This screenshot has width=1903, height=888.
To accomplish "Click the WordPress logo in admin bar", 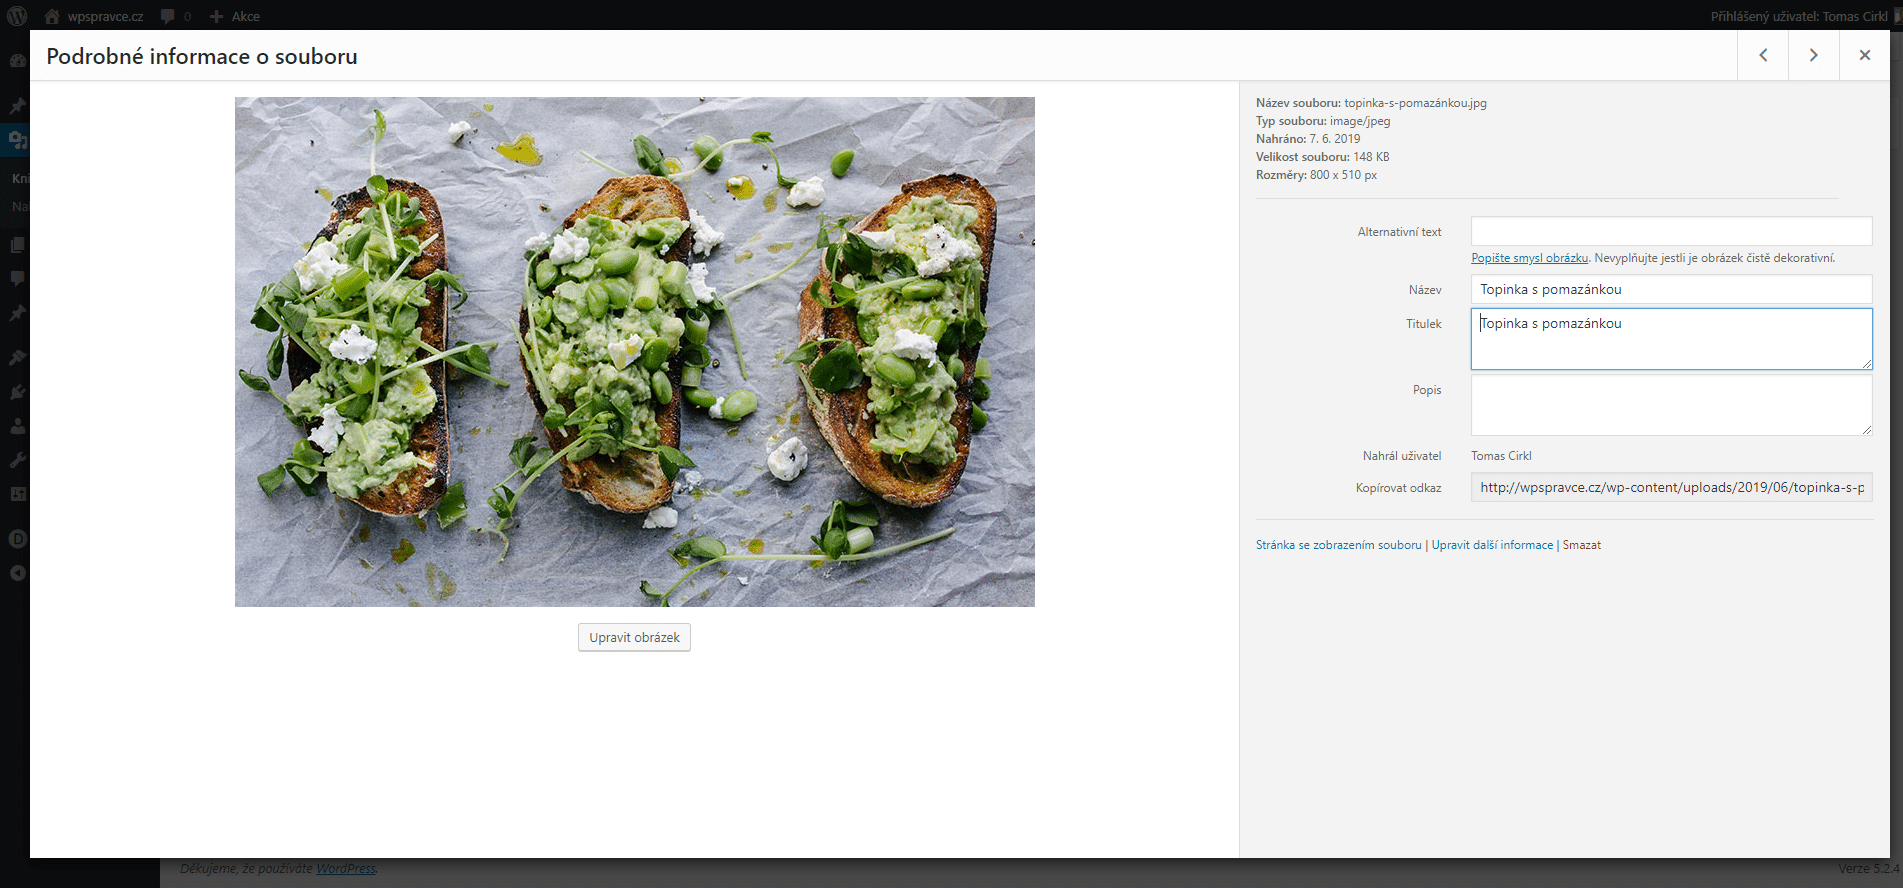I will pyautogui.click(x=17, y=16).
